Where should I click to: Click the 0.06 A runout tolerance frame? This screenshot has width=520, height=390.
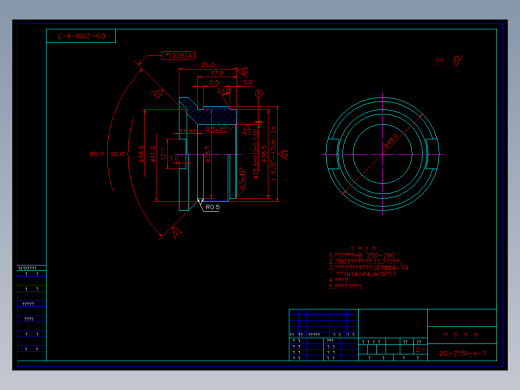click(x=178, y=56)
